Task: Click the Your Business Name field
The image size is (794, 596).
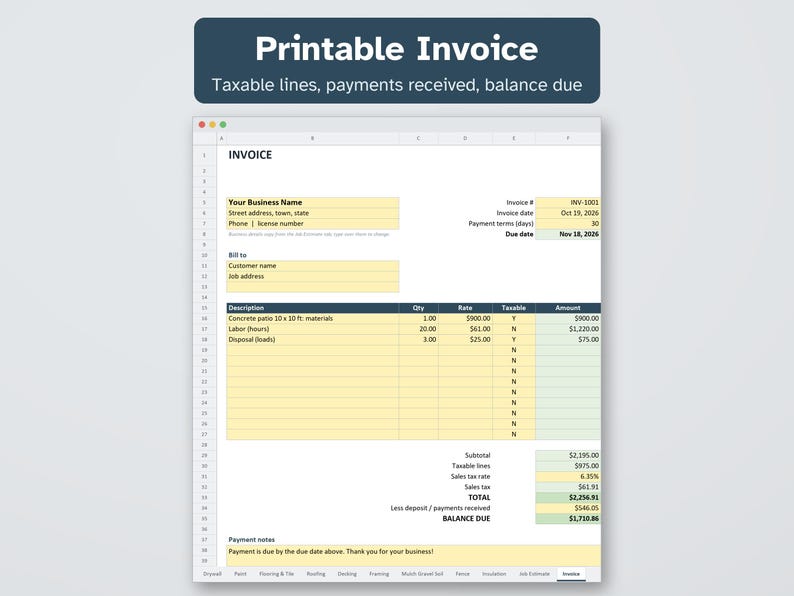Action: click(x=312, y=203)
